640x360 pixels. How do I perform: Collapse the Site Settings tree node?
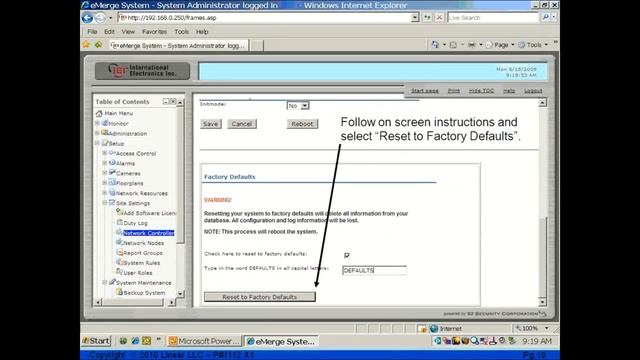point(105,202)
